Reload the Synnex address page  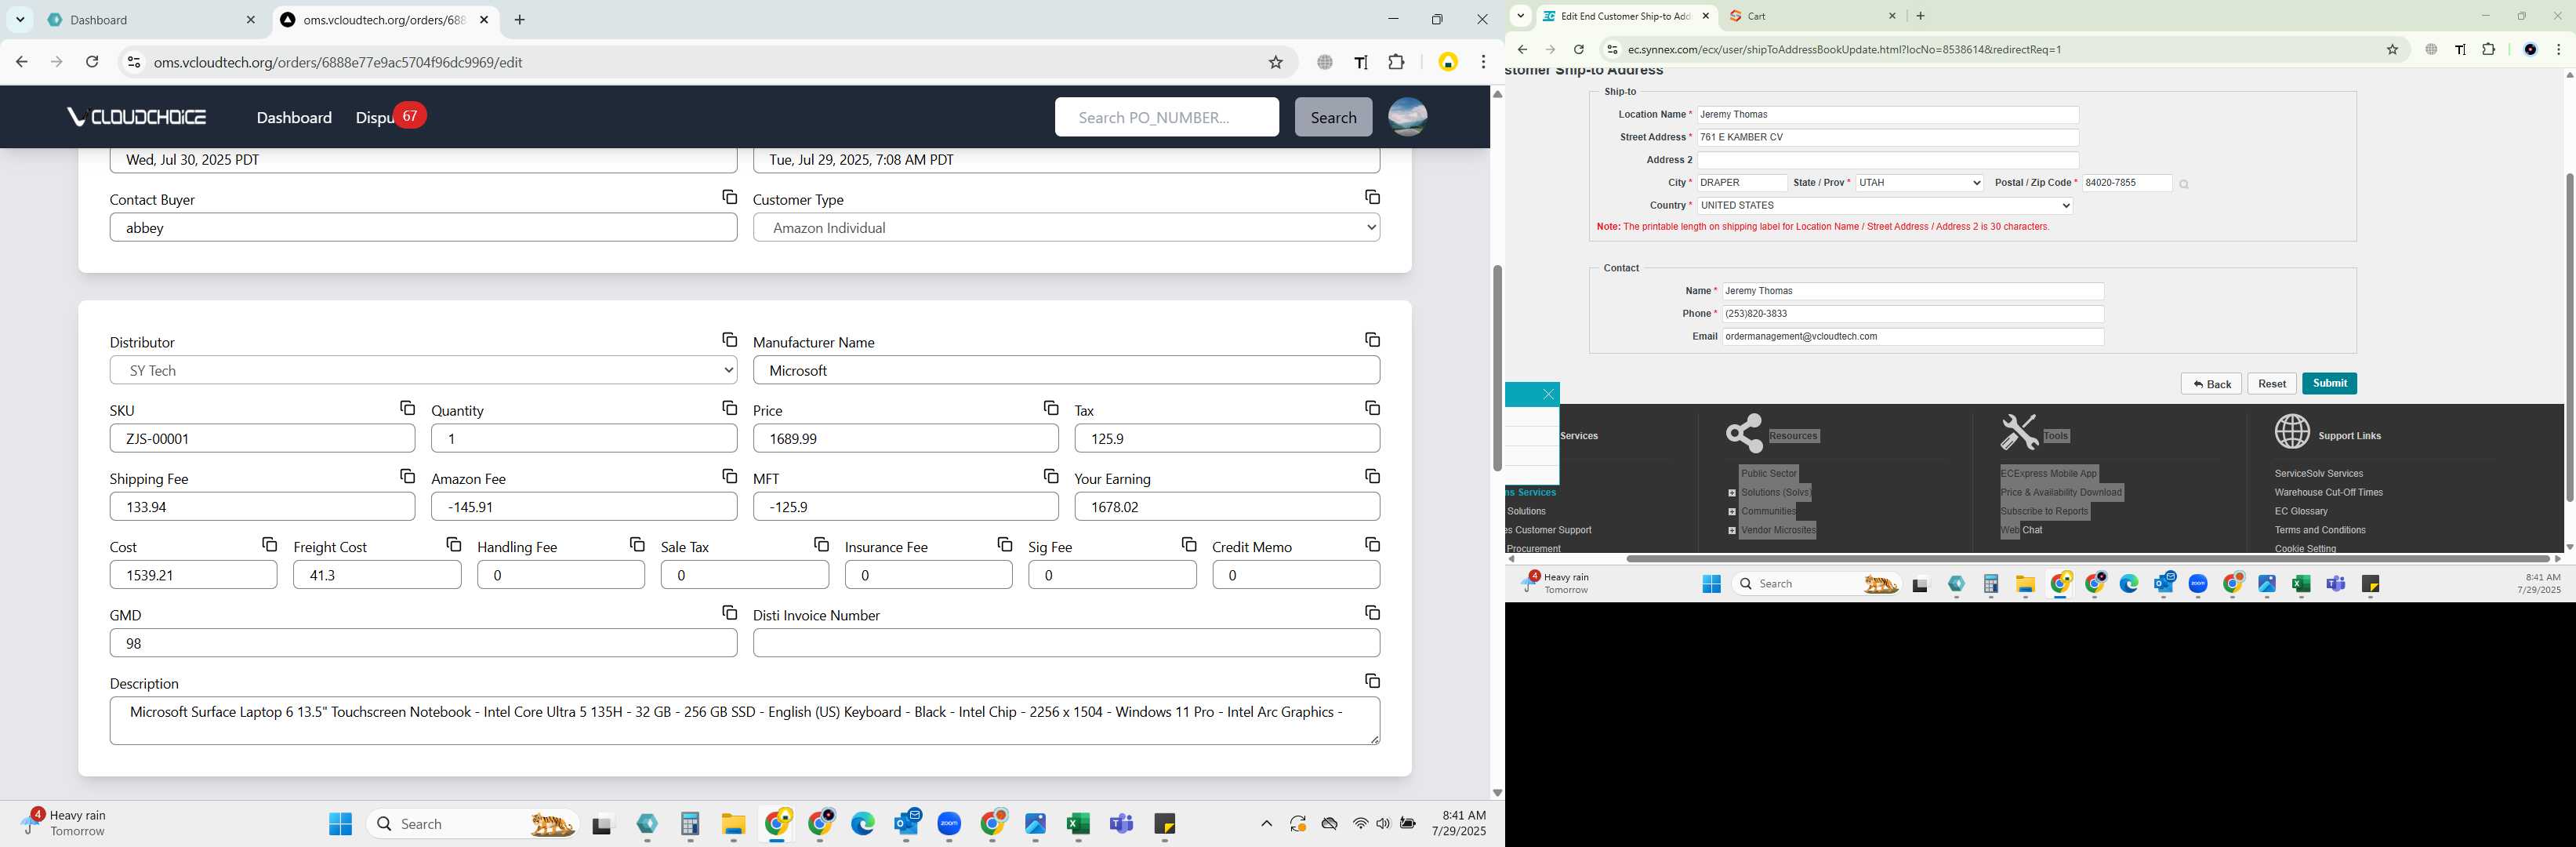click(x=1578, y=49)
